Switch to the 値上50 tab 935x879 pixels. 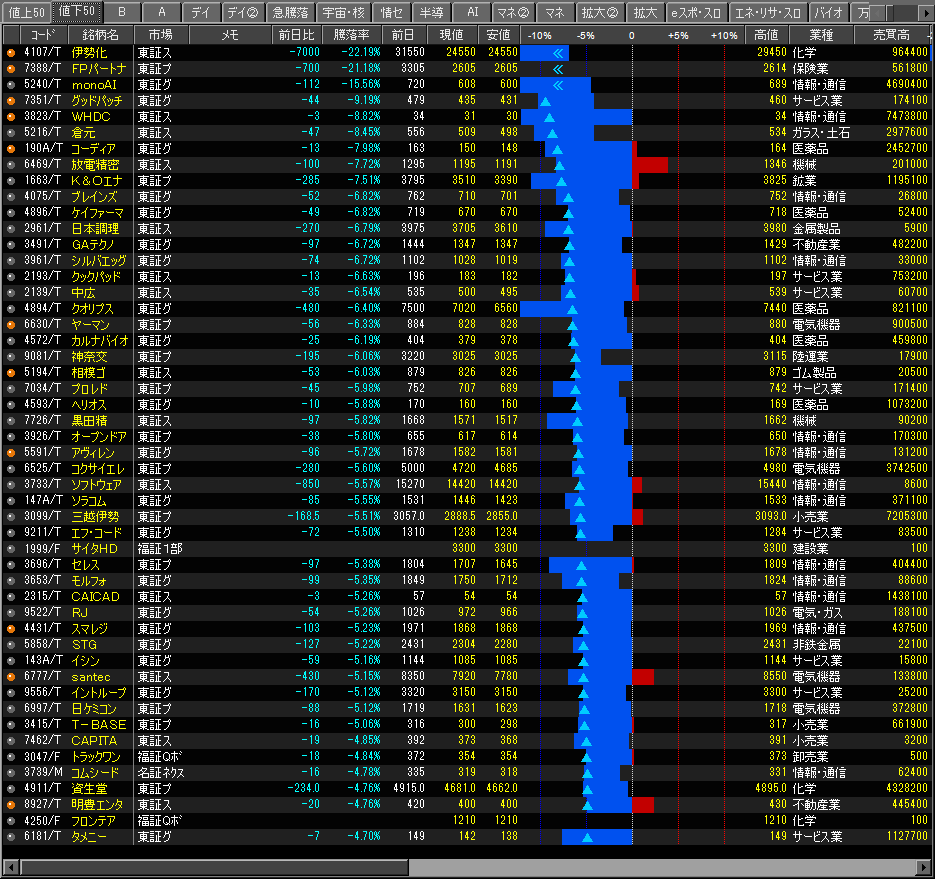point(25,12)
